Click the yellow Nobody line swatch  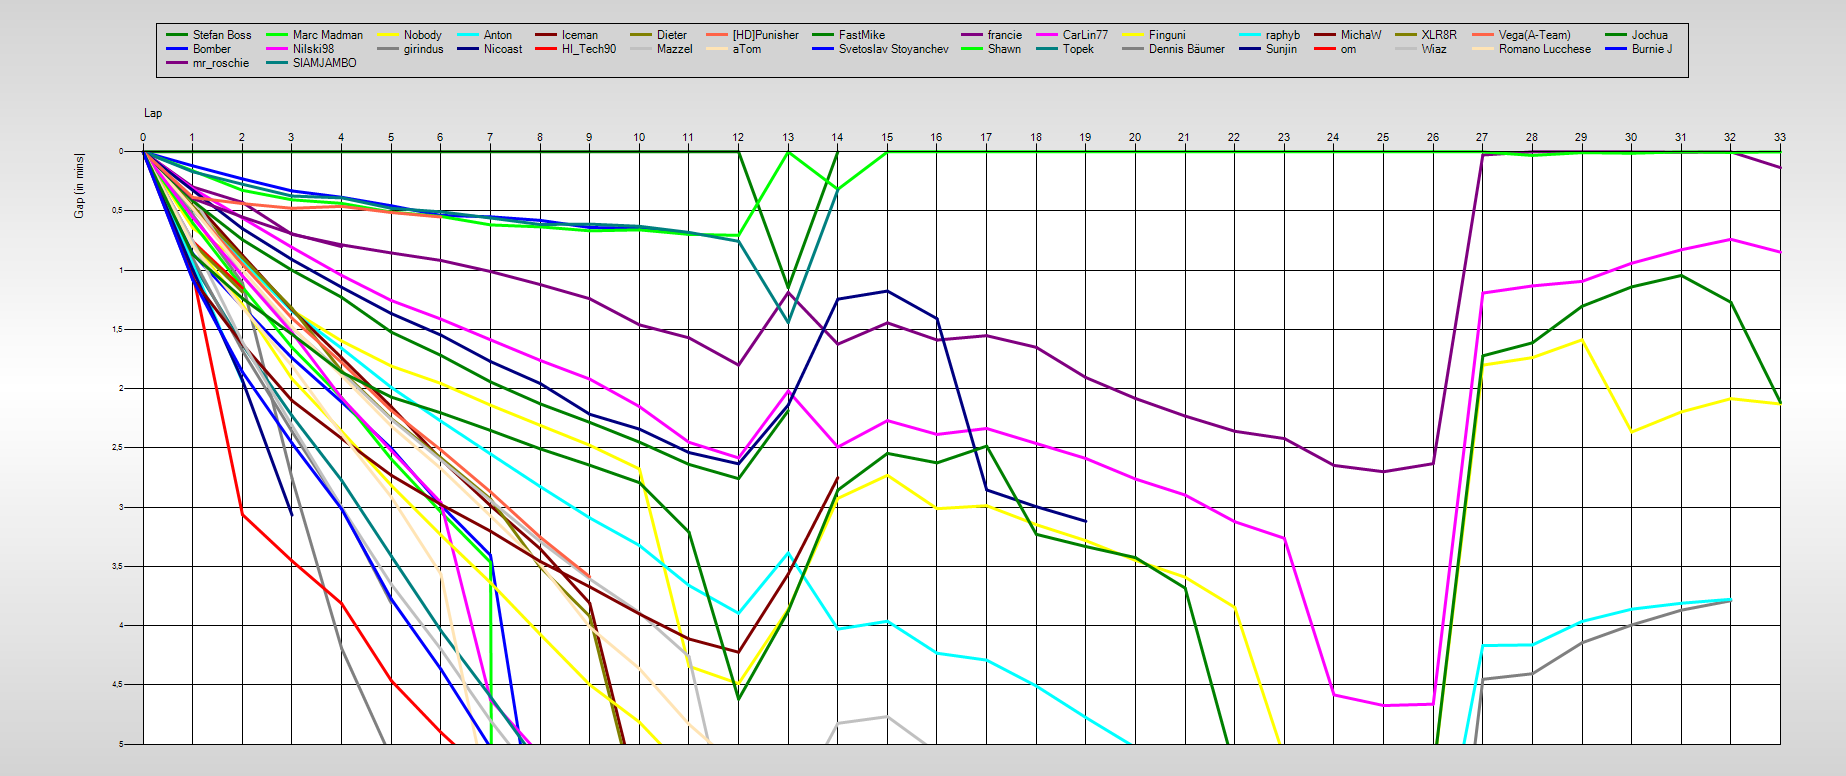coord(389,35)
